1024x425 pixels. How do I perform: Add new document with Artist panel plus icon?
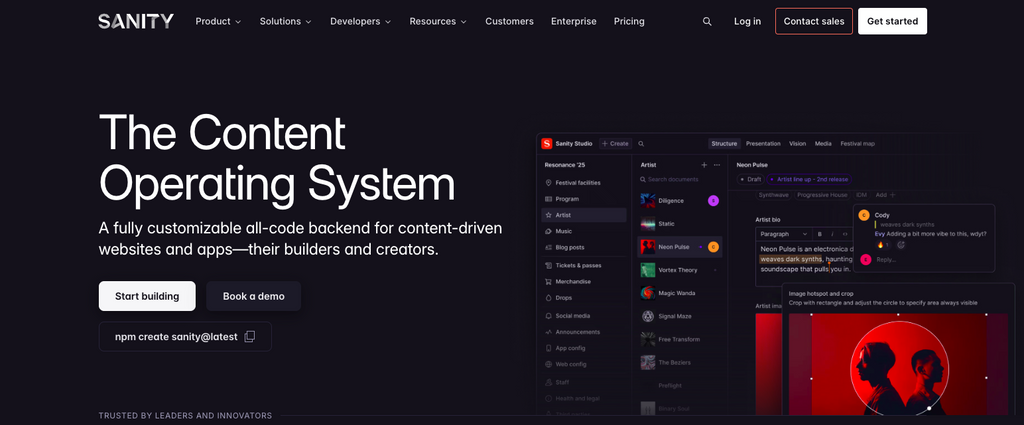click(x=704, y=165)
